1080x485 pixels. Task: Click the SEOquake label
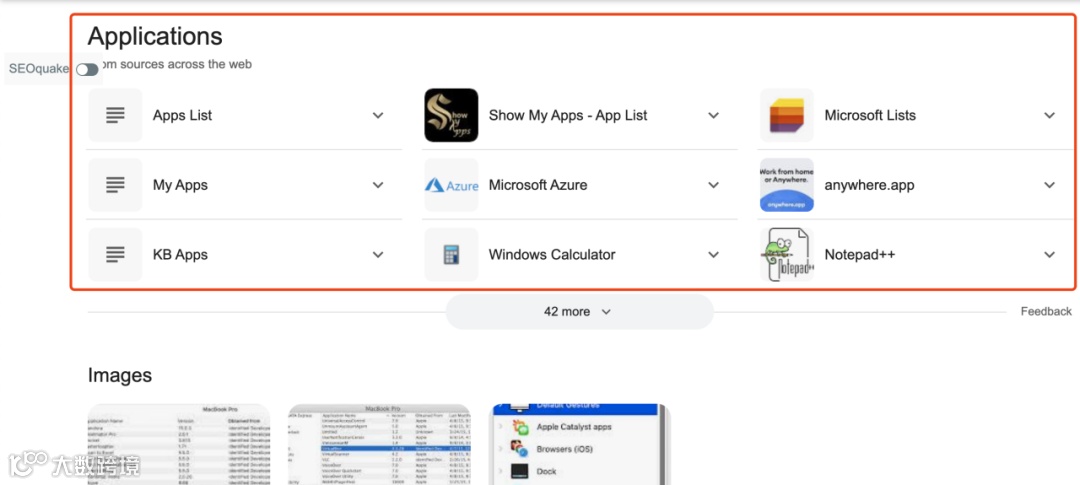click(39, 69)
